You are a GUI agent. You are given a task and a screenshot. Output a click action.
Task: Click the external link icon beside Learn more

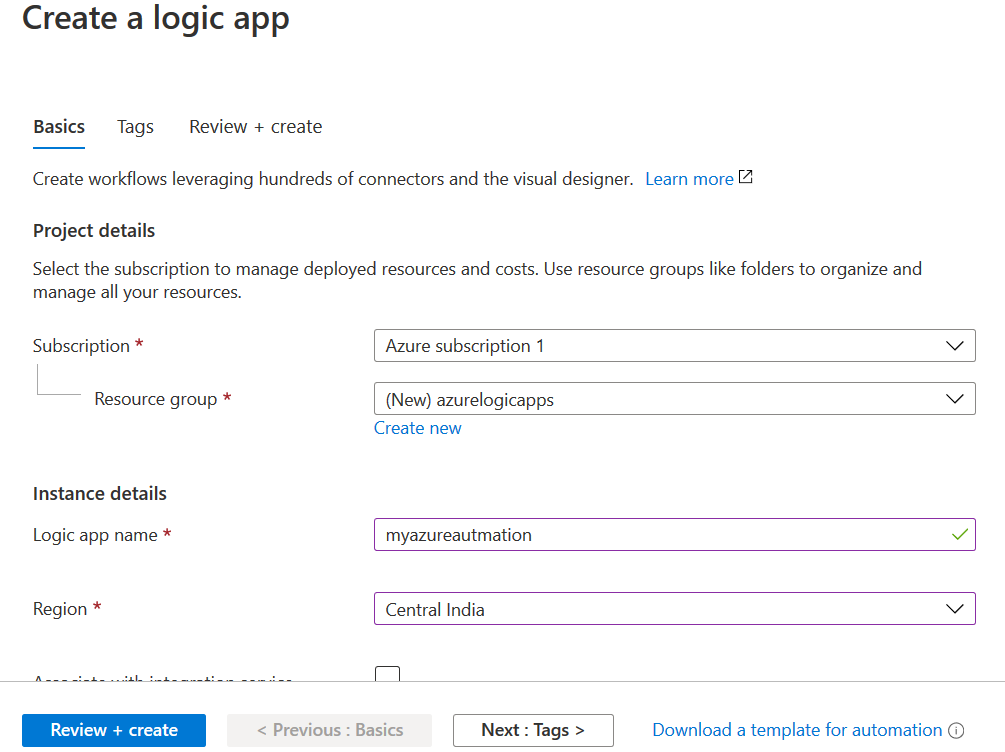pyautogui.click(x=745, y=178)
